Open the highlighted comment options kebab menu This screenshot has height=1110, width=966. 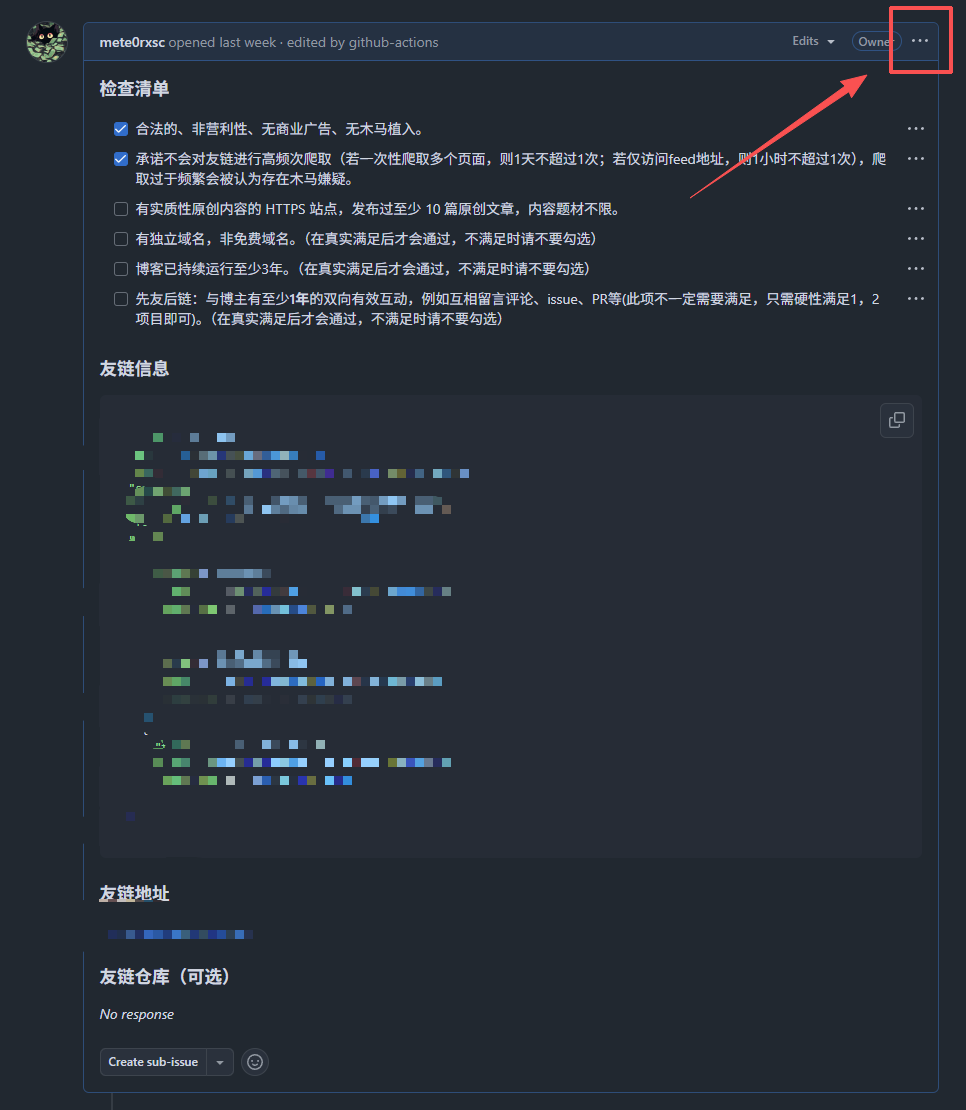pyautogui.click(x=920, y=41)
